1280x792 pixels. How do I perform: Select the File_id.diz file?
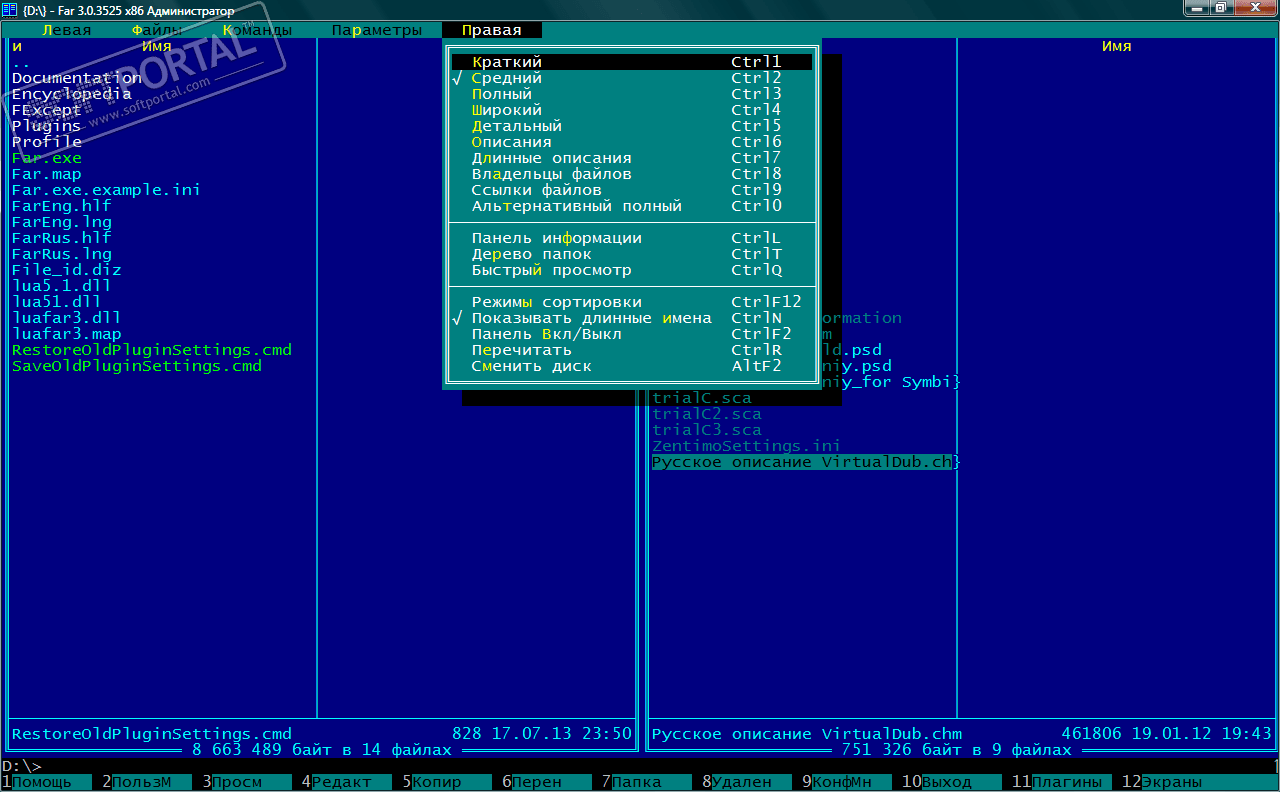click(x=67, y=270)
